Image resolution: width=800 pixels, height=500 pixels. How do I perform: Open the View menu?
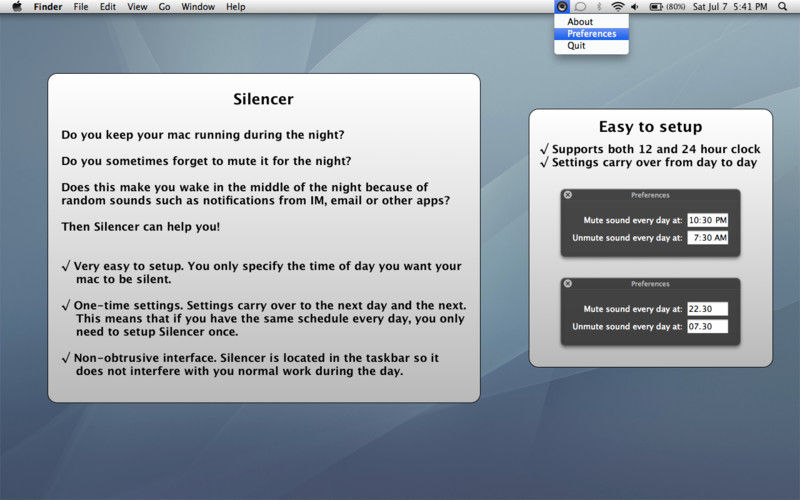(137, 7)
